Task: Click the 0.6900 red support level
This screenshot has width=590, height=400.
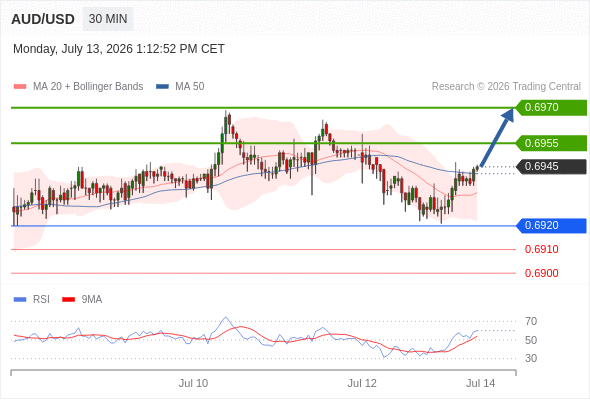Action: [541, 273]
